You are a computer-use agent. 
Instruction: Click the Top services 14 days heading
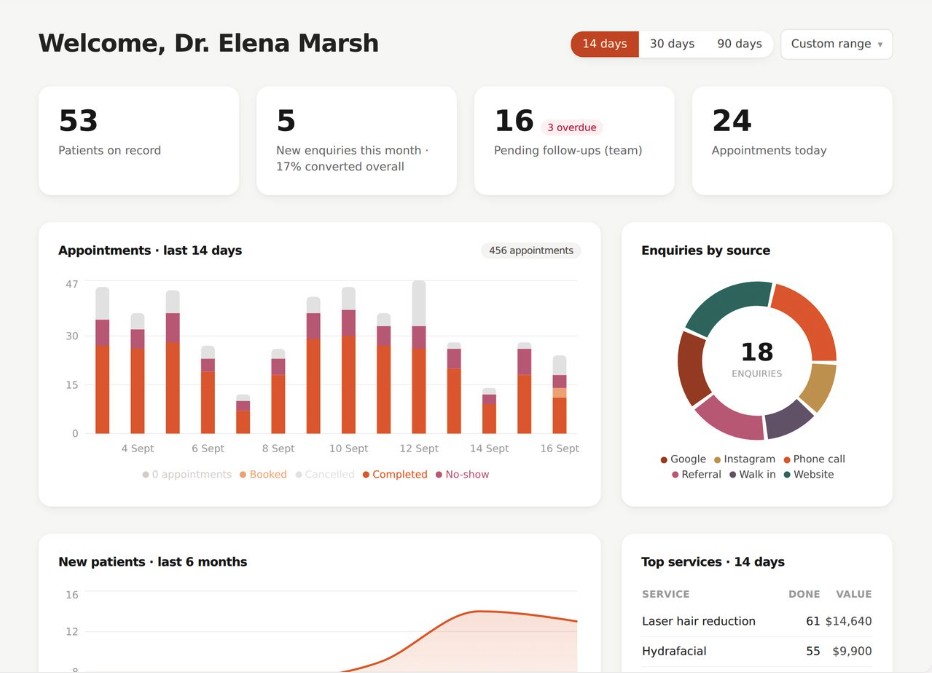tap(713, 562)
